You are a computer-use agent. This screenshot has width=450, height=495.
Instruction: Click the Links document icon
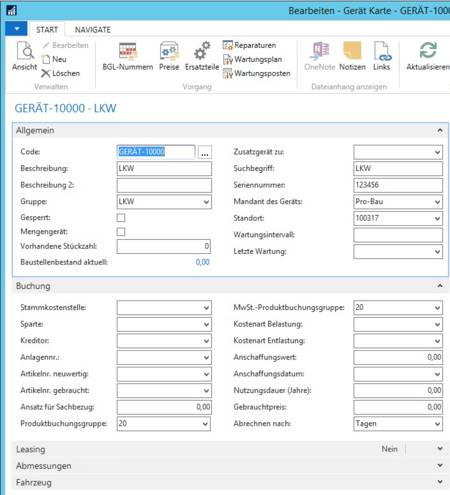[x=381, y=51]
